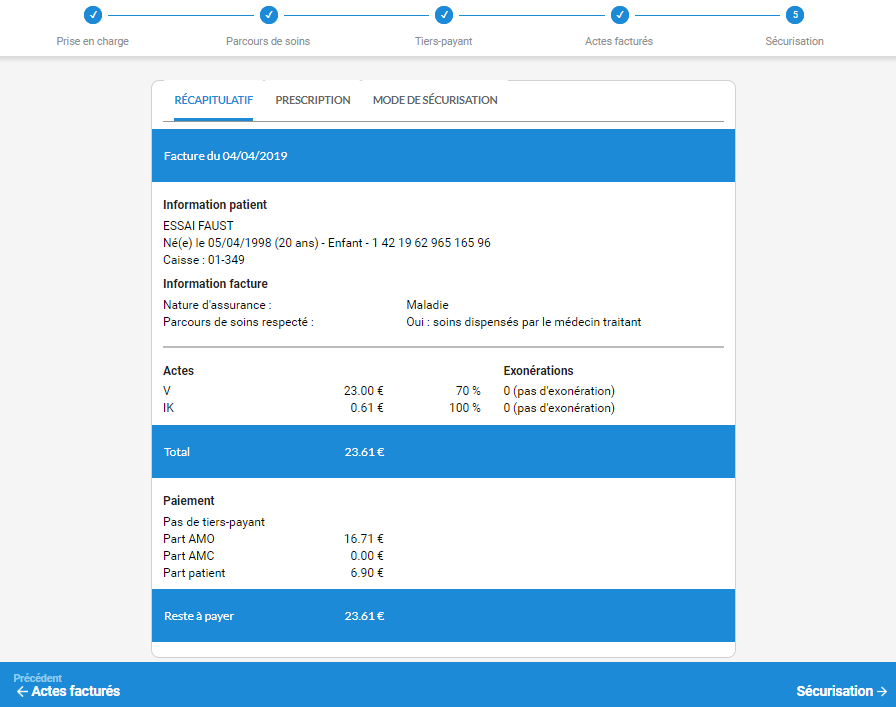Click the patient name ESSAI FAUST
Image resolution: width=896 pixels, height=707 pixels.
coord(198,226)
